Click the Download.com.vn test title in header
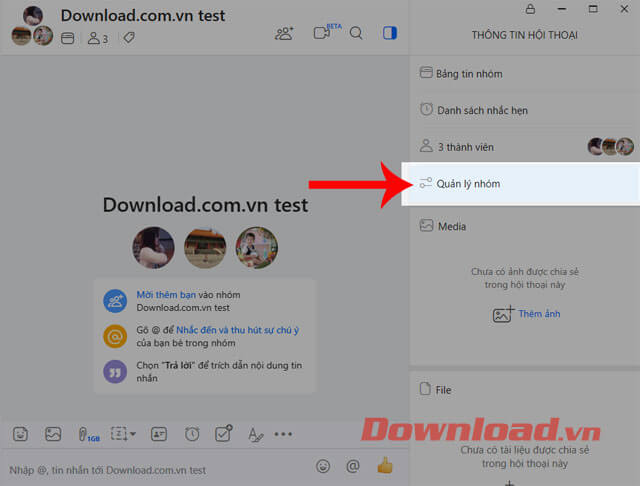The image size is (640, 486). [143, 16]
